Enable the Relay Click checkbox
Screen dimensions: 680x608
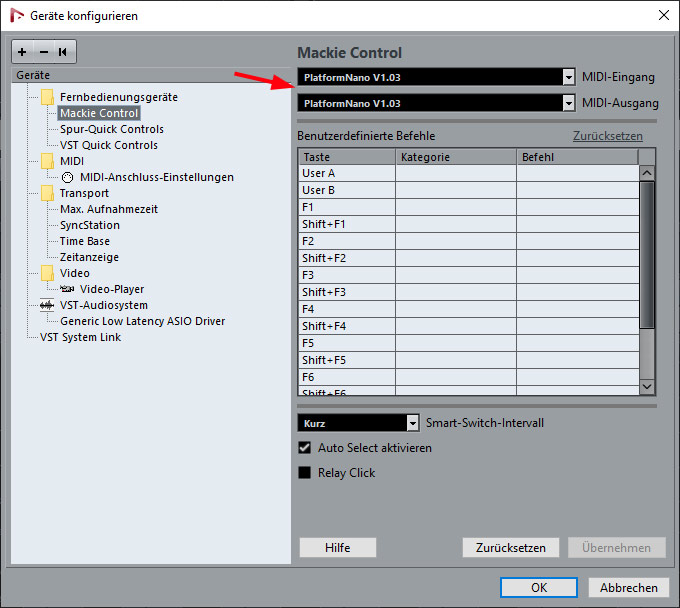pos(305,473)
